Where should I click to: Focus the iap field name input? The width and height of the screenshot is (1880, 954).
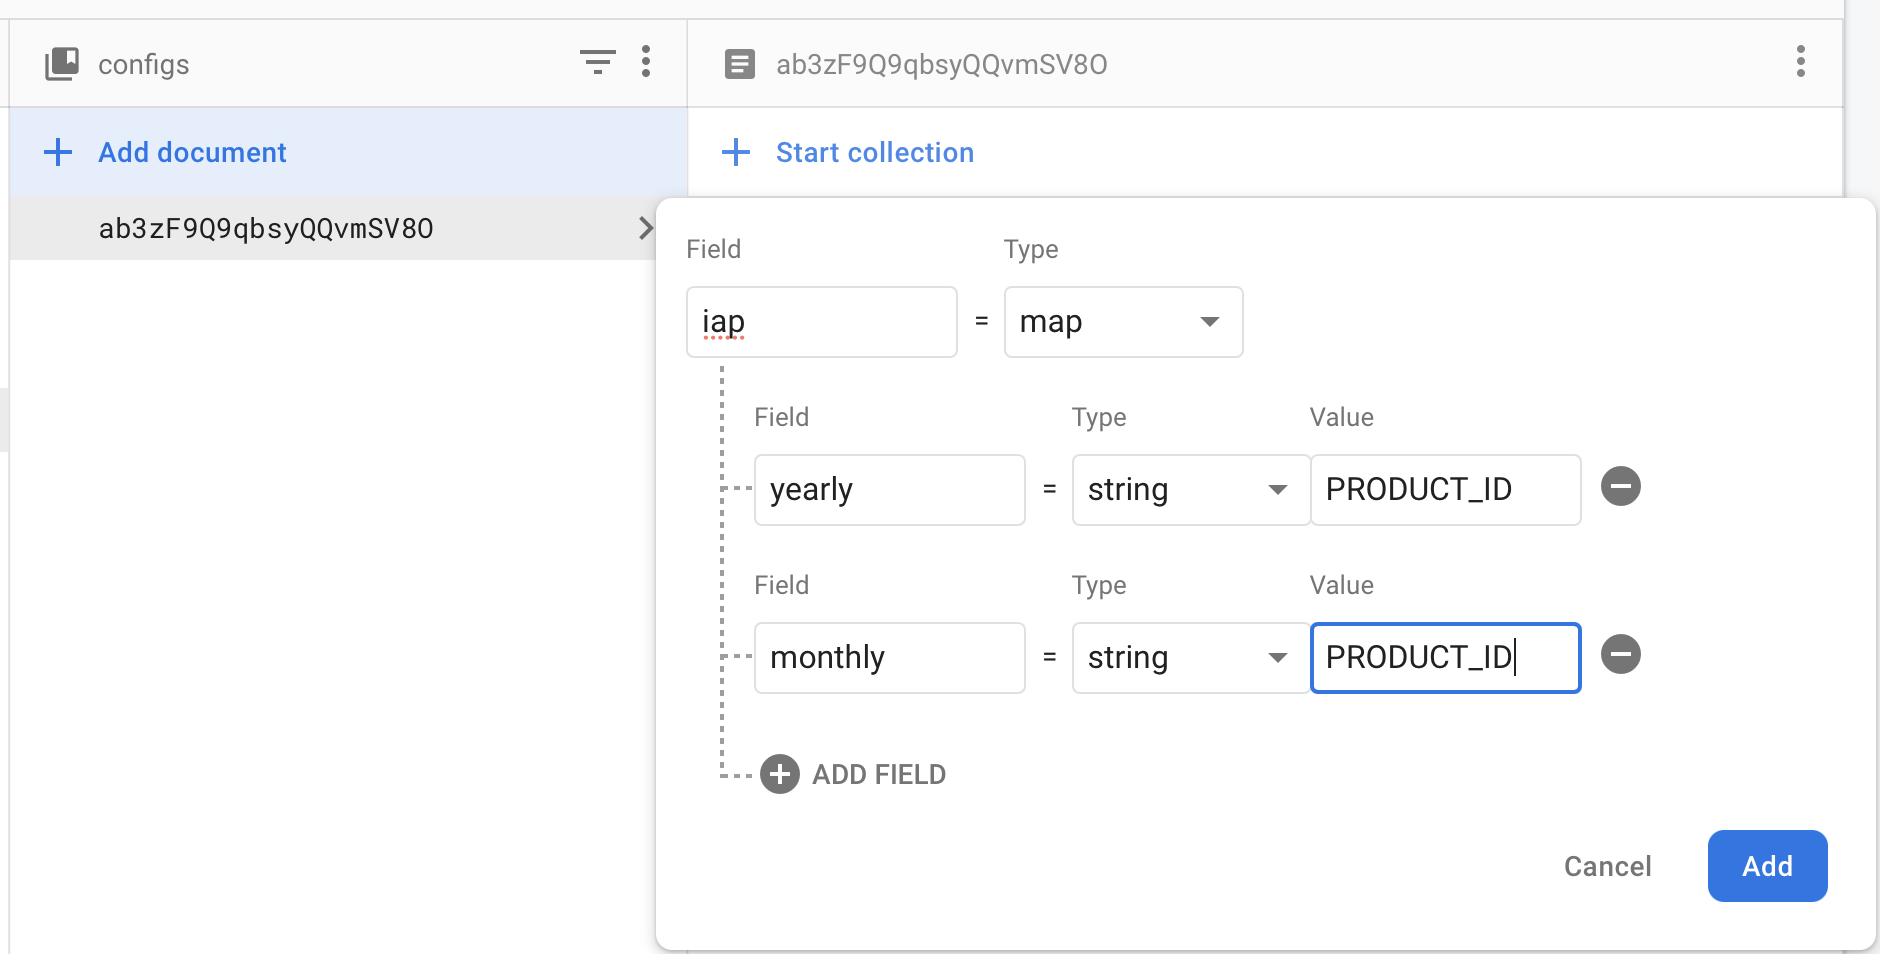pyautogui.click(x=822, y=322)
